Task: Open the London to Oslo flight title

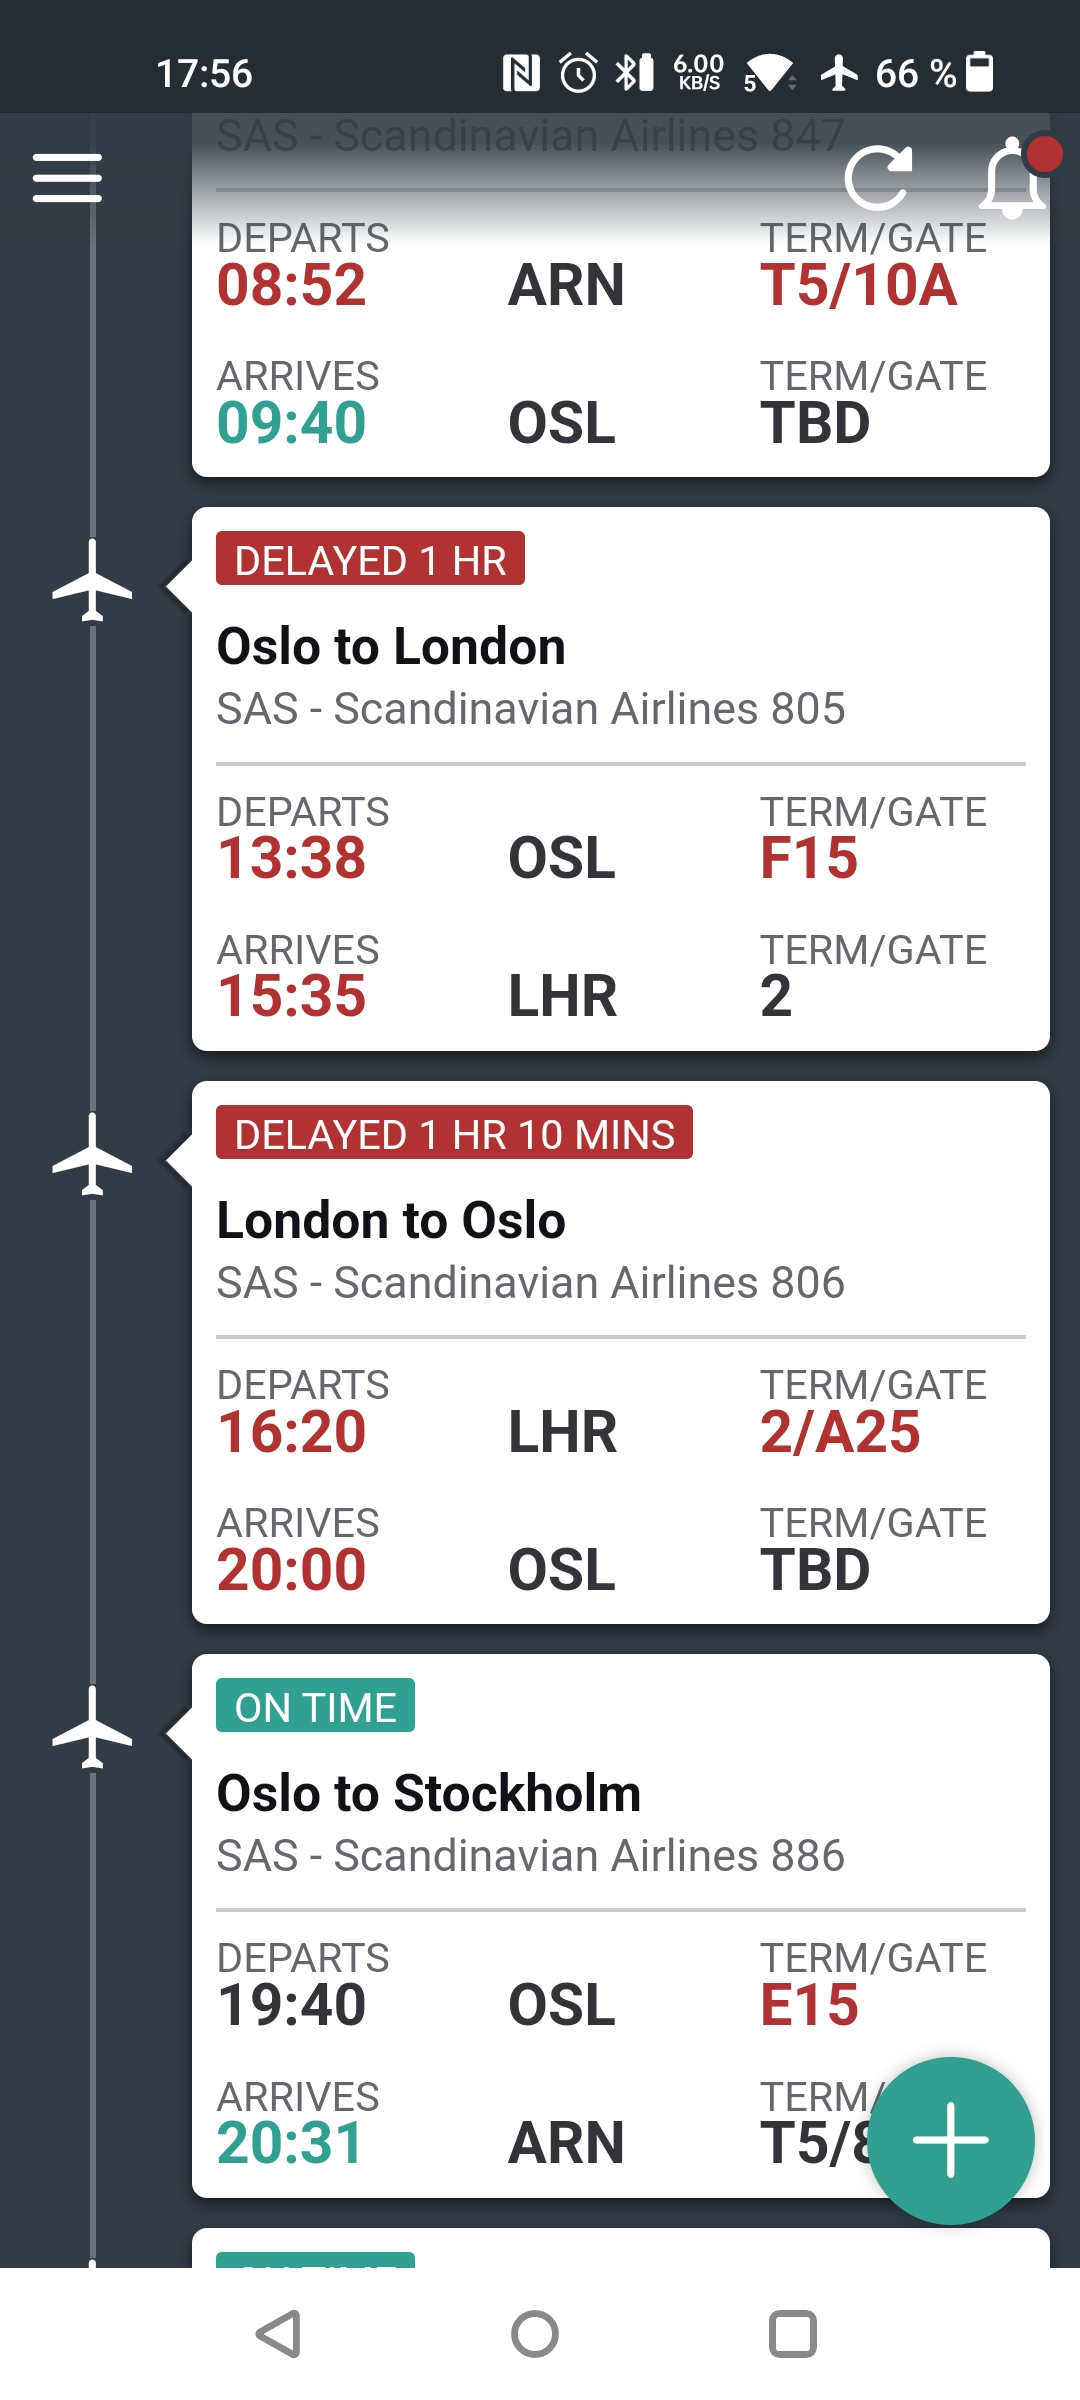Action: [x=391, y=1220]
